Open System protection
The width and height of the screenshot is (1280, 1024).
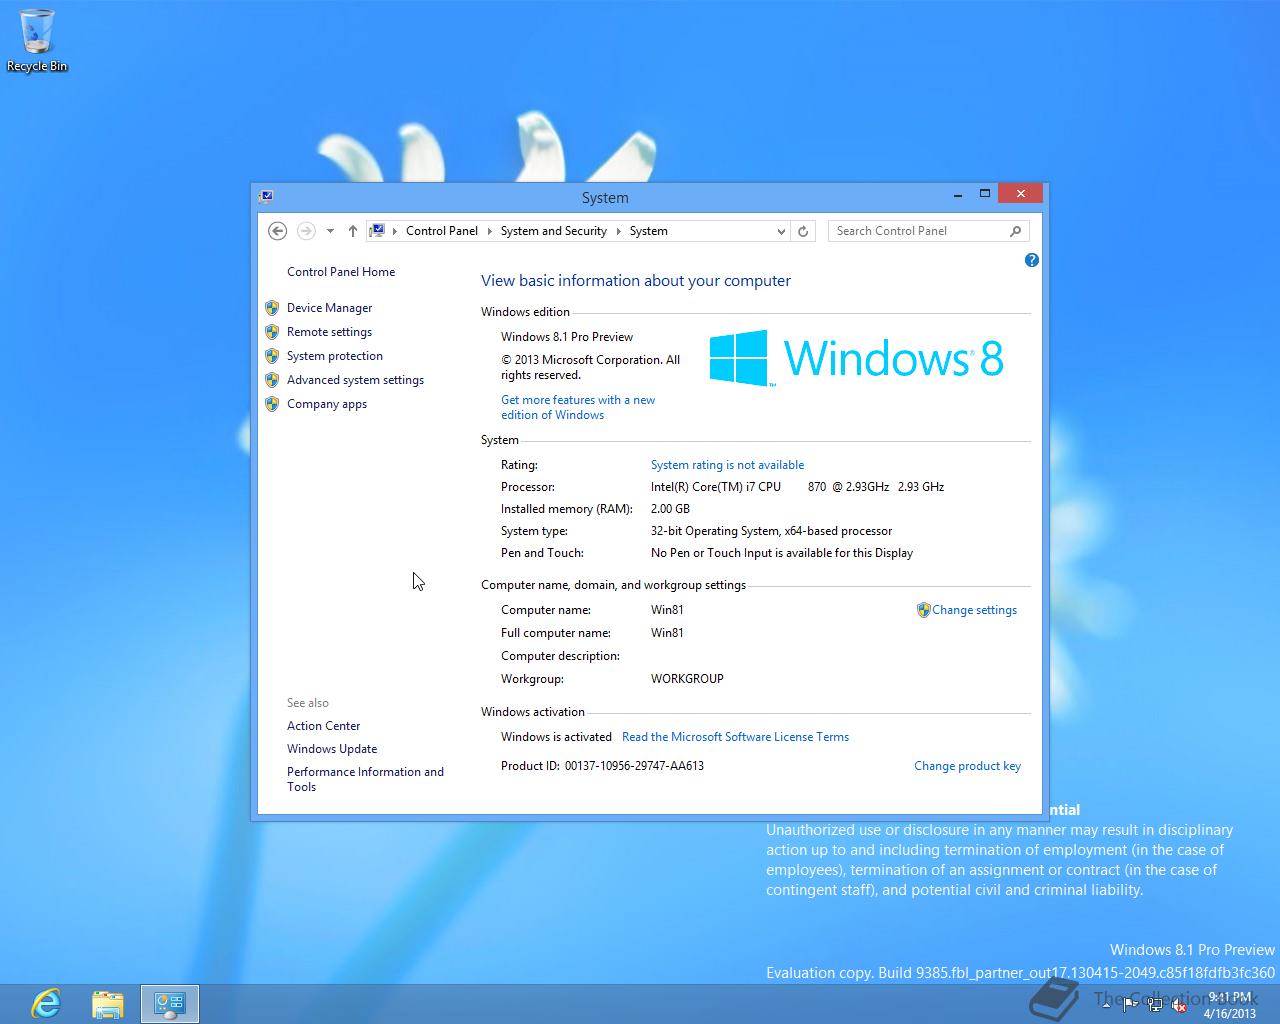pyautogui.click(x=335, y=356)
